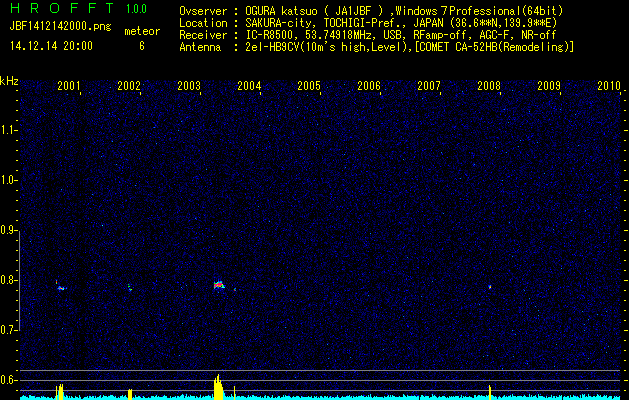The image size is (629, 400).
Task: Select the version number 1.0.0
Action: tap(136, 8)
